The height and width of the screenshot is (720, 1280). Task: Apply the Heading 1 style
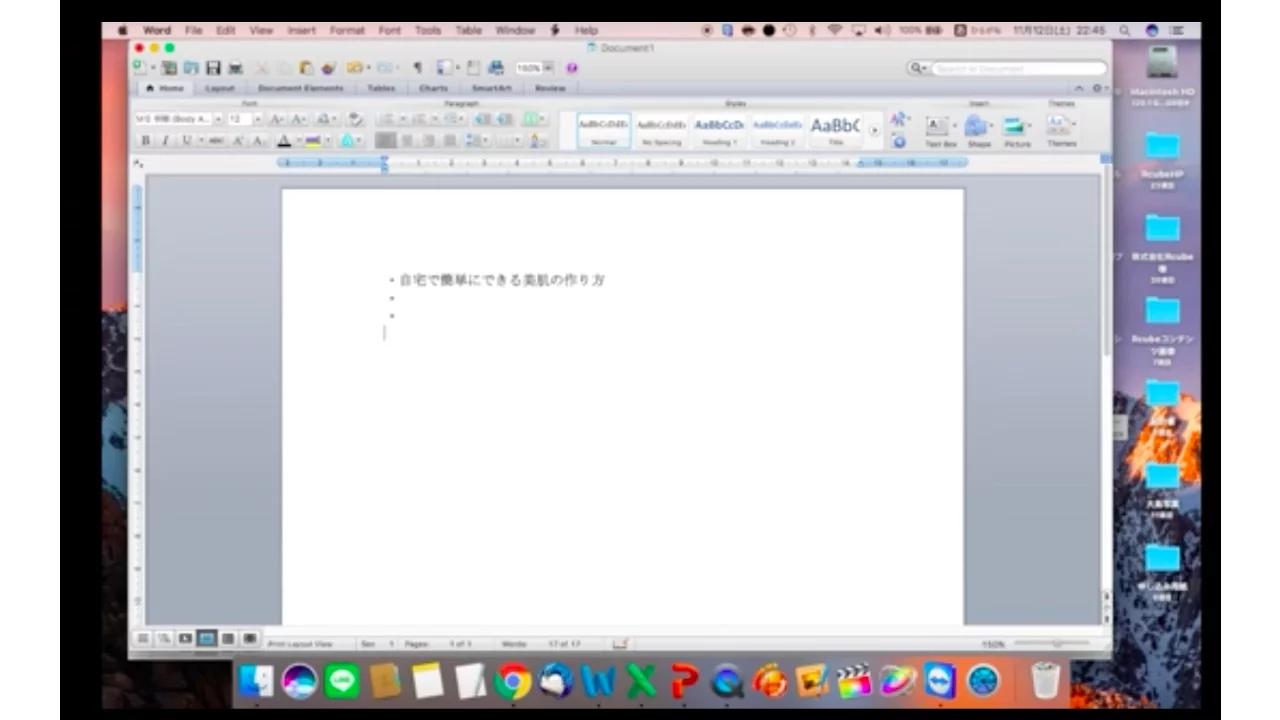(719, 130)
